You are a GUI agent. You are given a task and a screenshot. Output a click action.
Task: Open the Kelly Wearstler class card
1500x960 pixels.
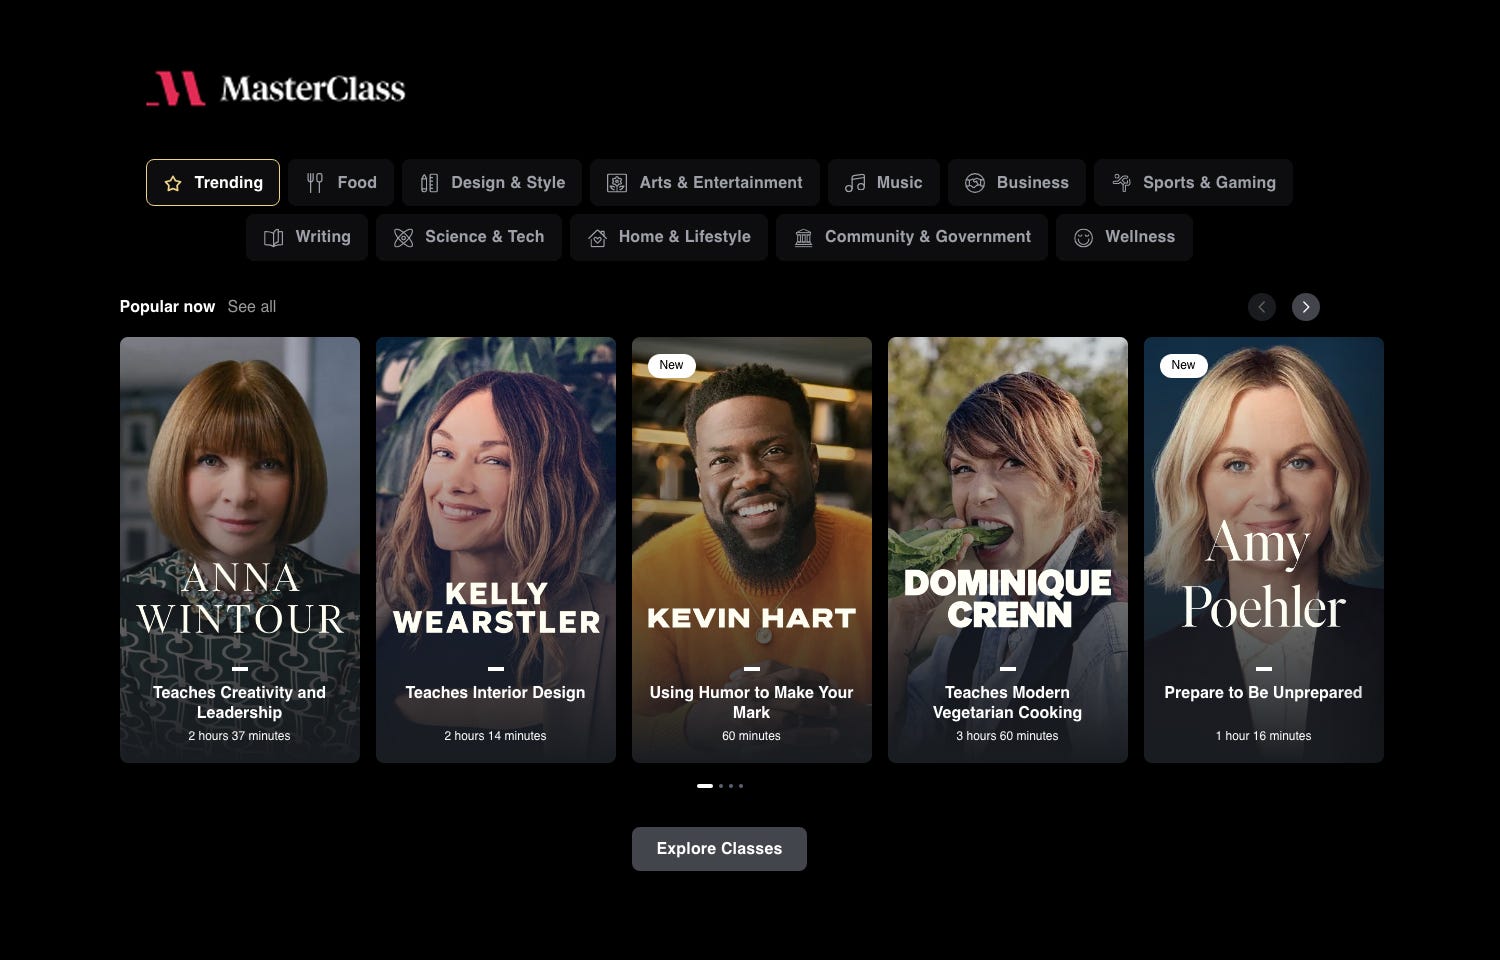click(496, 550)
